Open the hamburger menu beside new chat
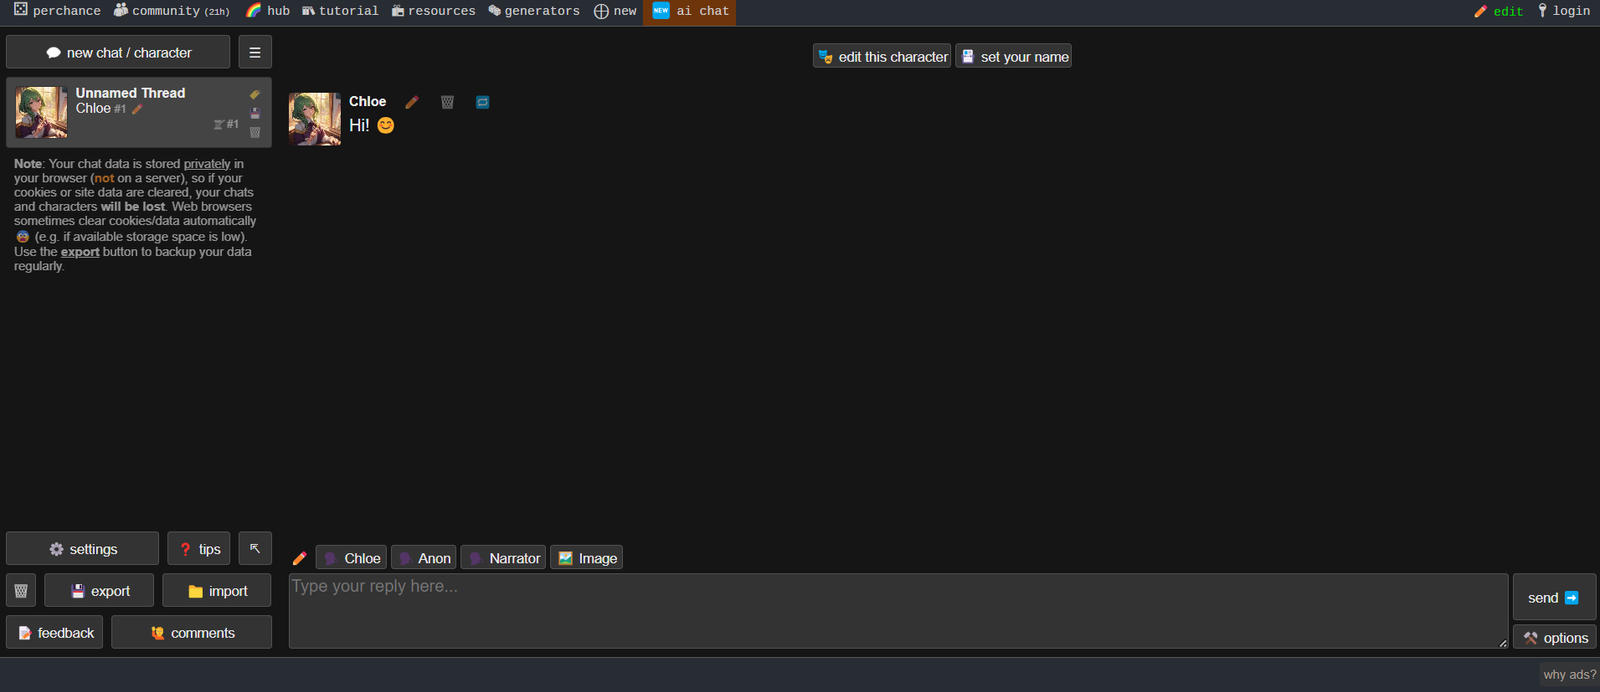This screenshot has height=692, width=1600. click(x=255, y=52)
